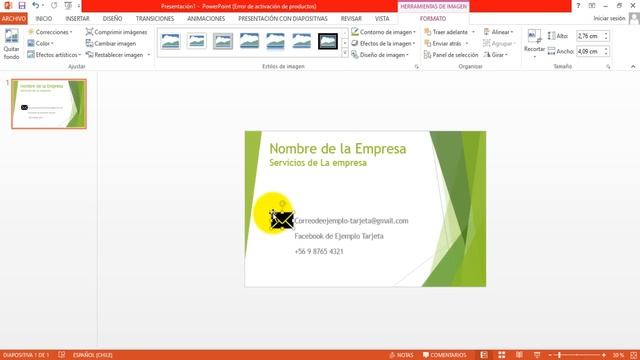640x360 pixels.
Task: Apply the sixth picture style in gallery
Action: (302, 41)
